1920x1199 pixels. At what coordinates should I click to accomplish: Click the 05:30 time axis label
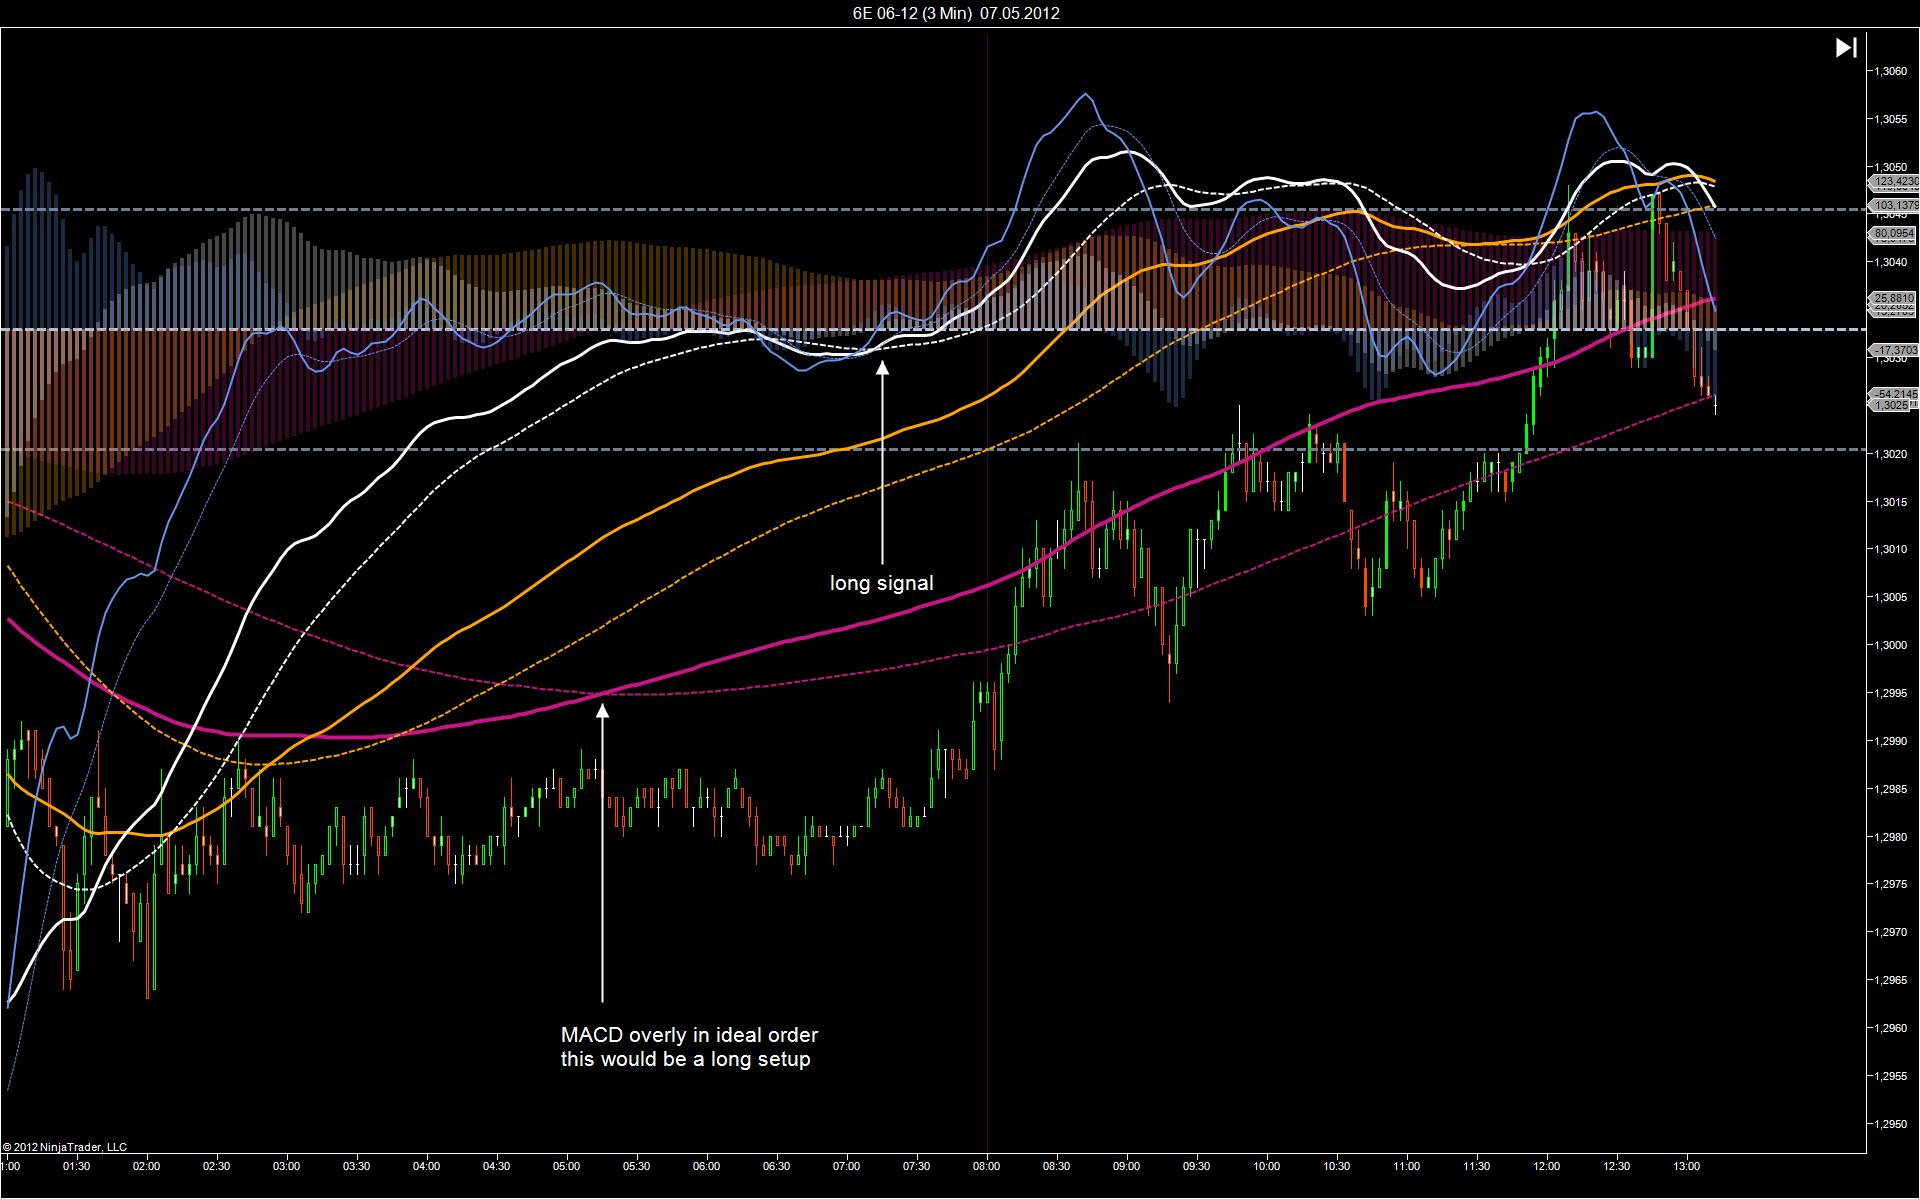pos(637,1166)
